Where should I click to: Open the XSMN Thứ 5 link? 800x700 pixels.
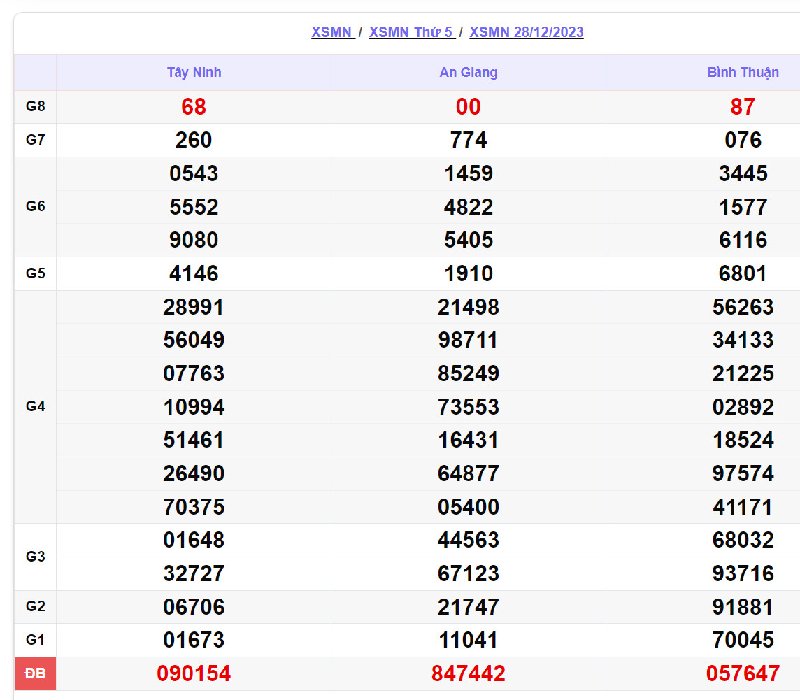pyautogui.click(x=411, y=32)
